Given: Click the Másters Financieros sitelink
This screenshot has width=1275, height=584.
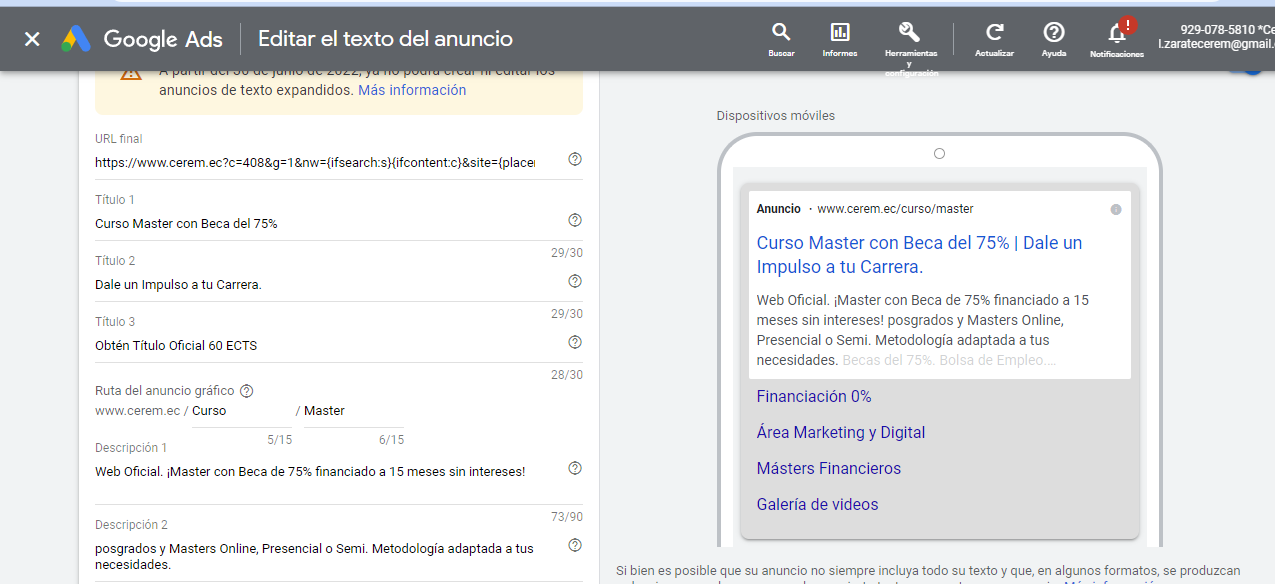Looking at the screenshot, I should [x=829, y=468].
